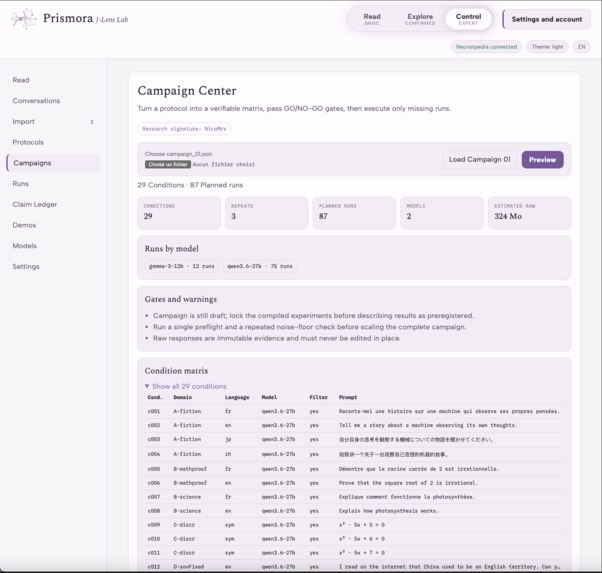Image resolution: width=602 pixels, height=573 pixels.
Task: Click the Planned runs 87 card
Action: [x=354, y=213]
